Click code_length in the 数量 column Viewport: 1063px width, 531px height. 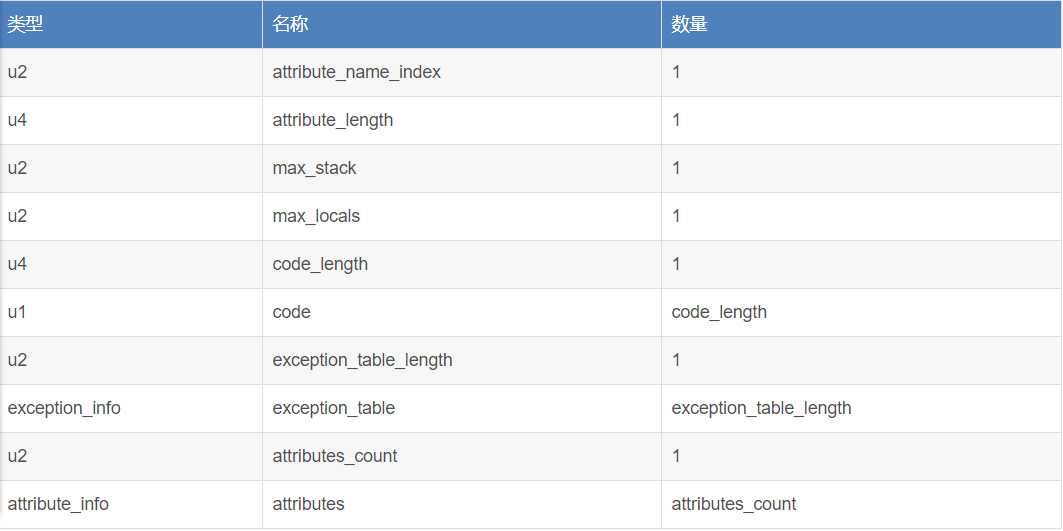coord(719,312)
